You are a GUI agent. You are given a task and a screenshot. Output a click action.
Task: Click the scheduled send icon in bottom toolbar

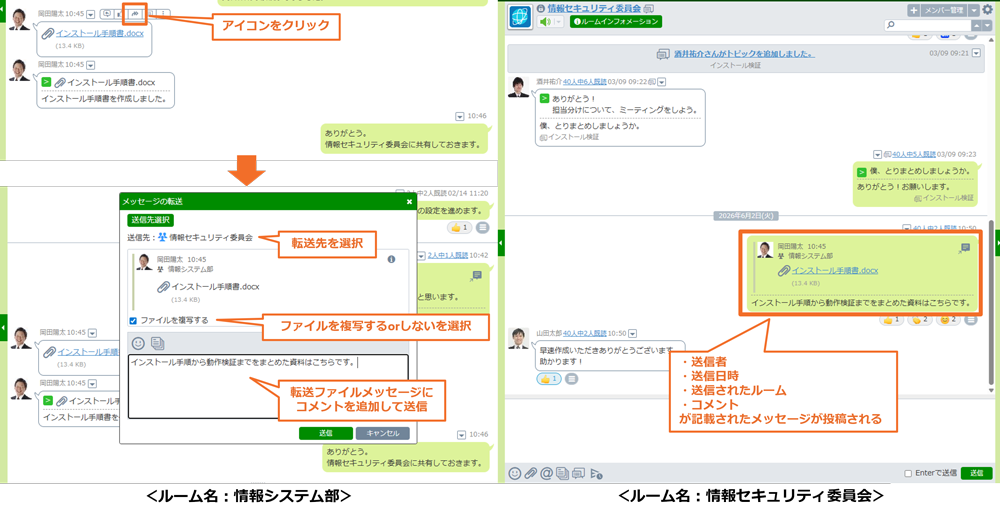596,473
